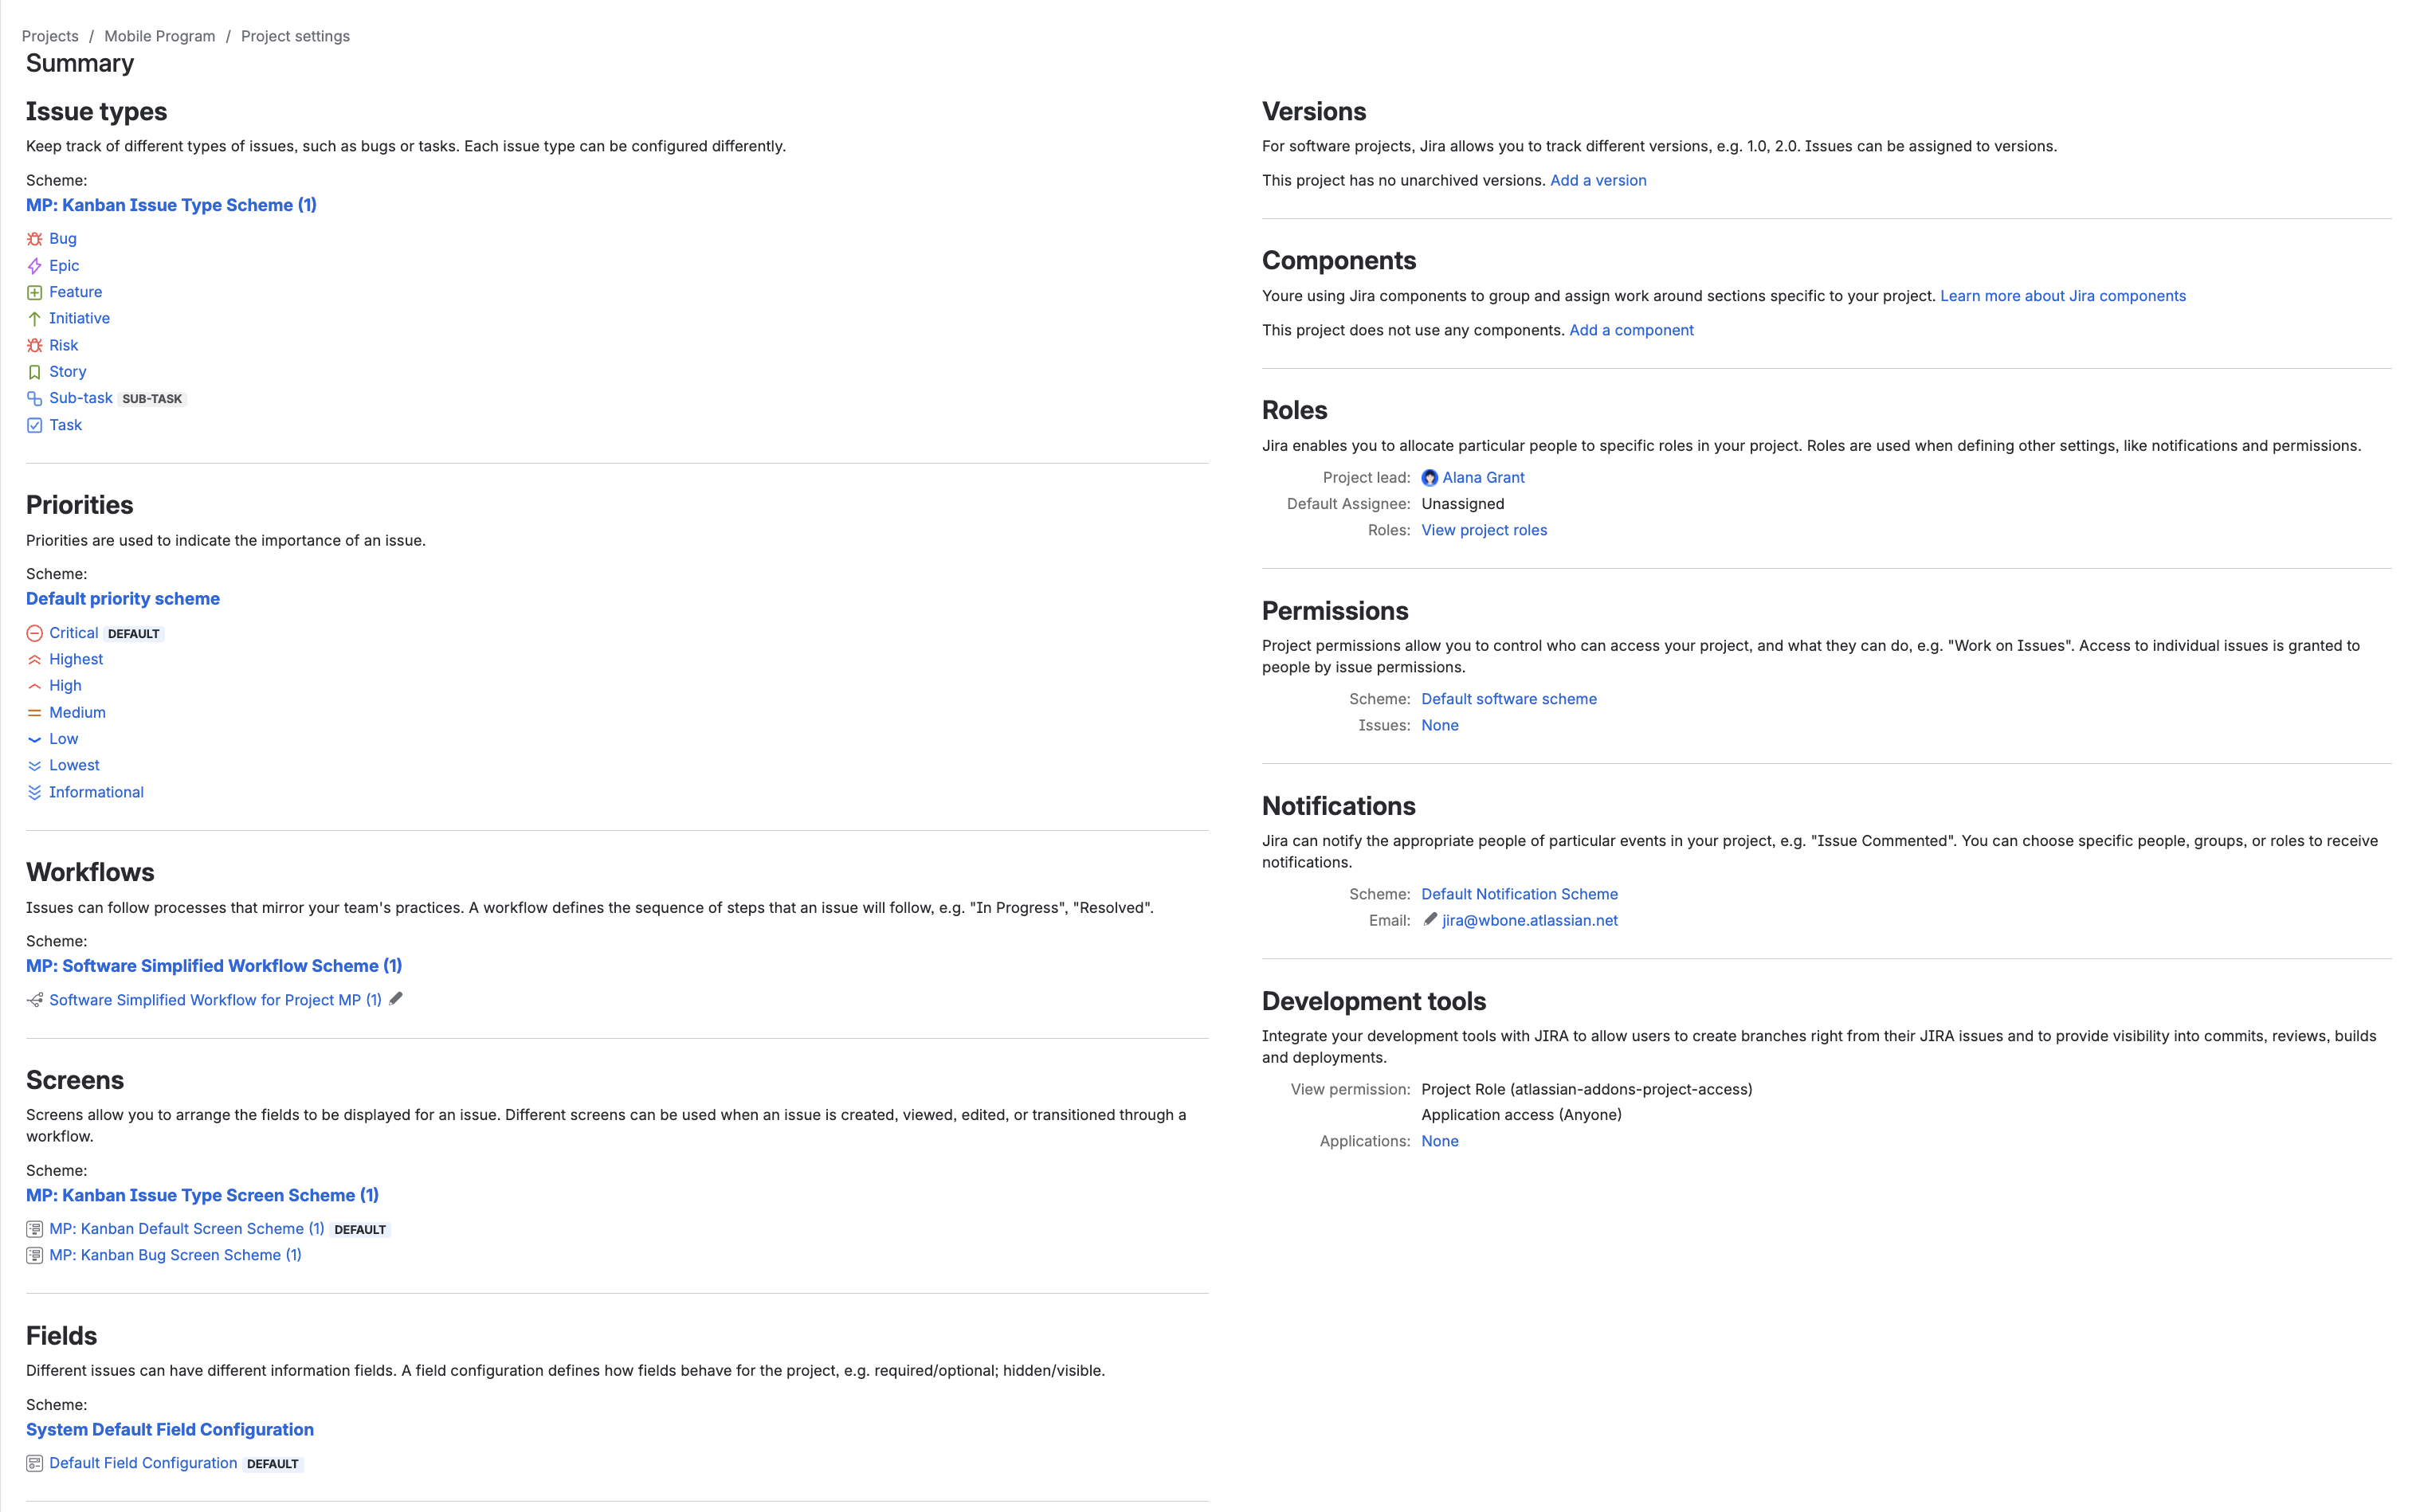
Task: Edit the Software Simplified Workflow via pencil icon
Action: pos(396,998)
